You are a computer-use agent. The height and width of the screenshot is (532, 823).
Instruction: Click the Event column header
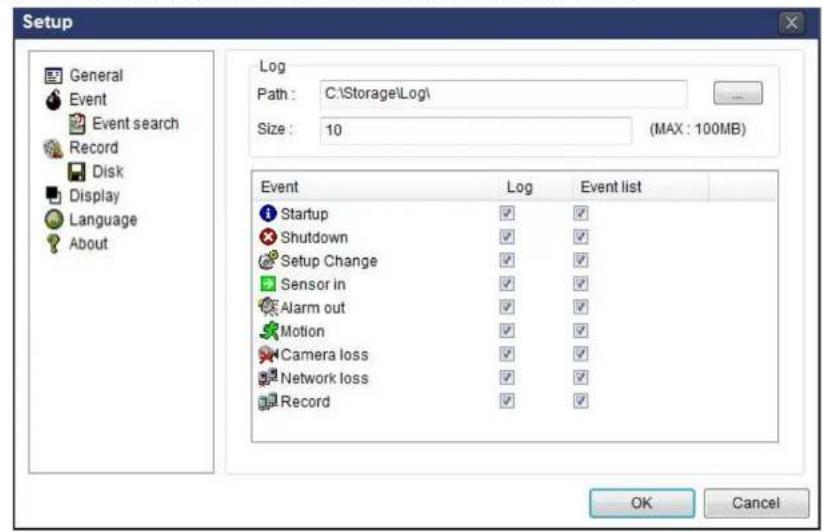[x=375, y=187]
